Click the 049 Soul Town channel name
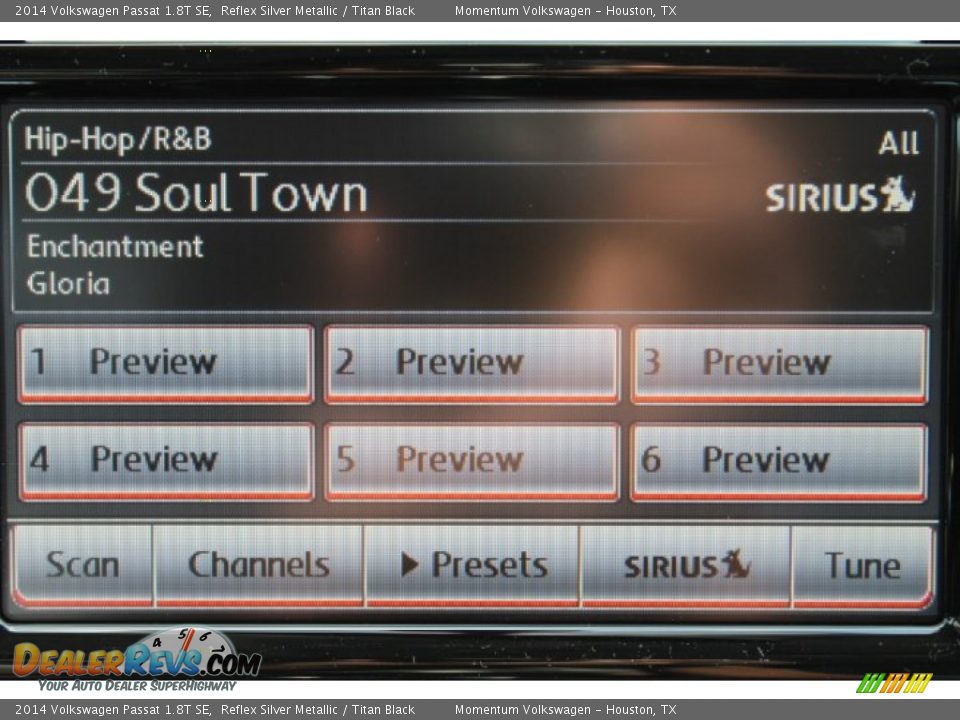Image resolution: width=960 pixels, height=720 pixels. point(196,193)
